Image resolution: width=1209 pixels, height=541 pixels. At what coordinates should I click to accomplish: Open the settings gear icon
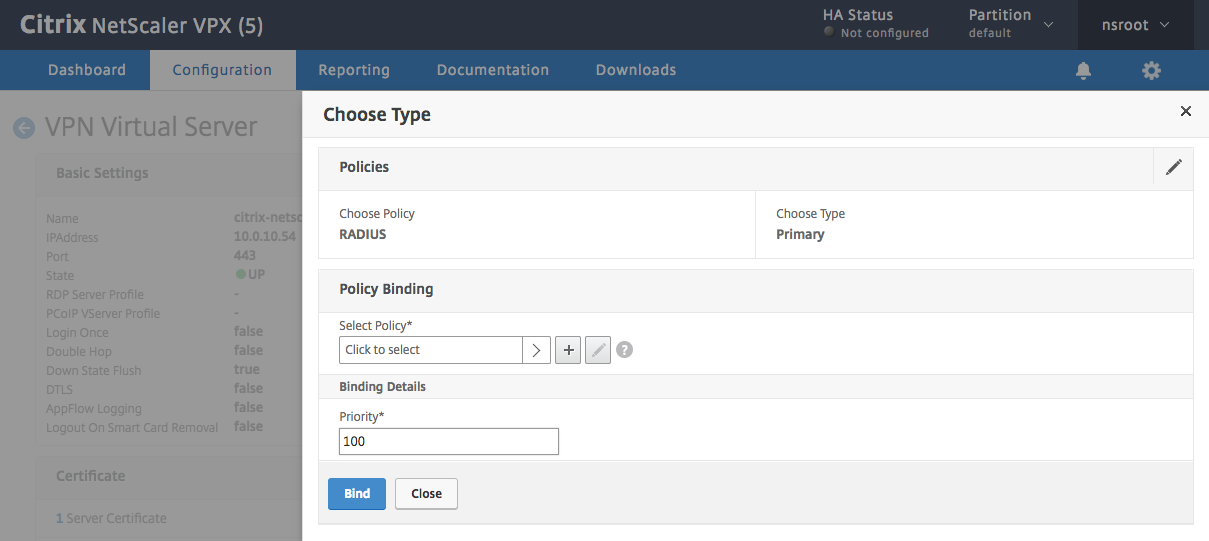point(1152,70)
